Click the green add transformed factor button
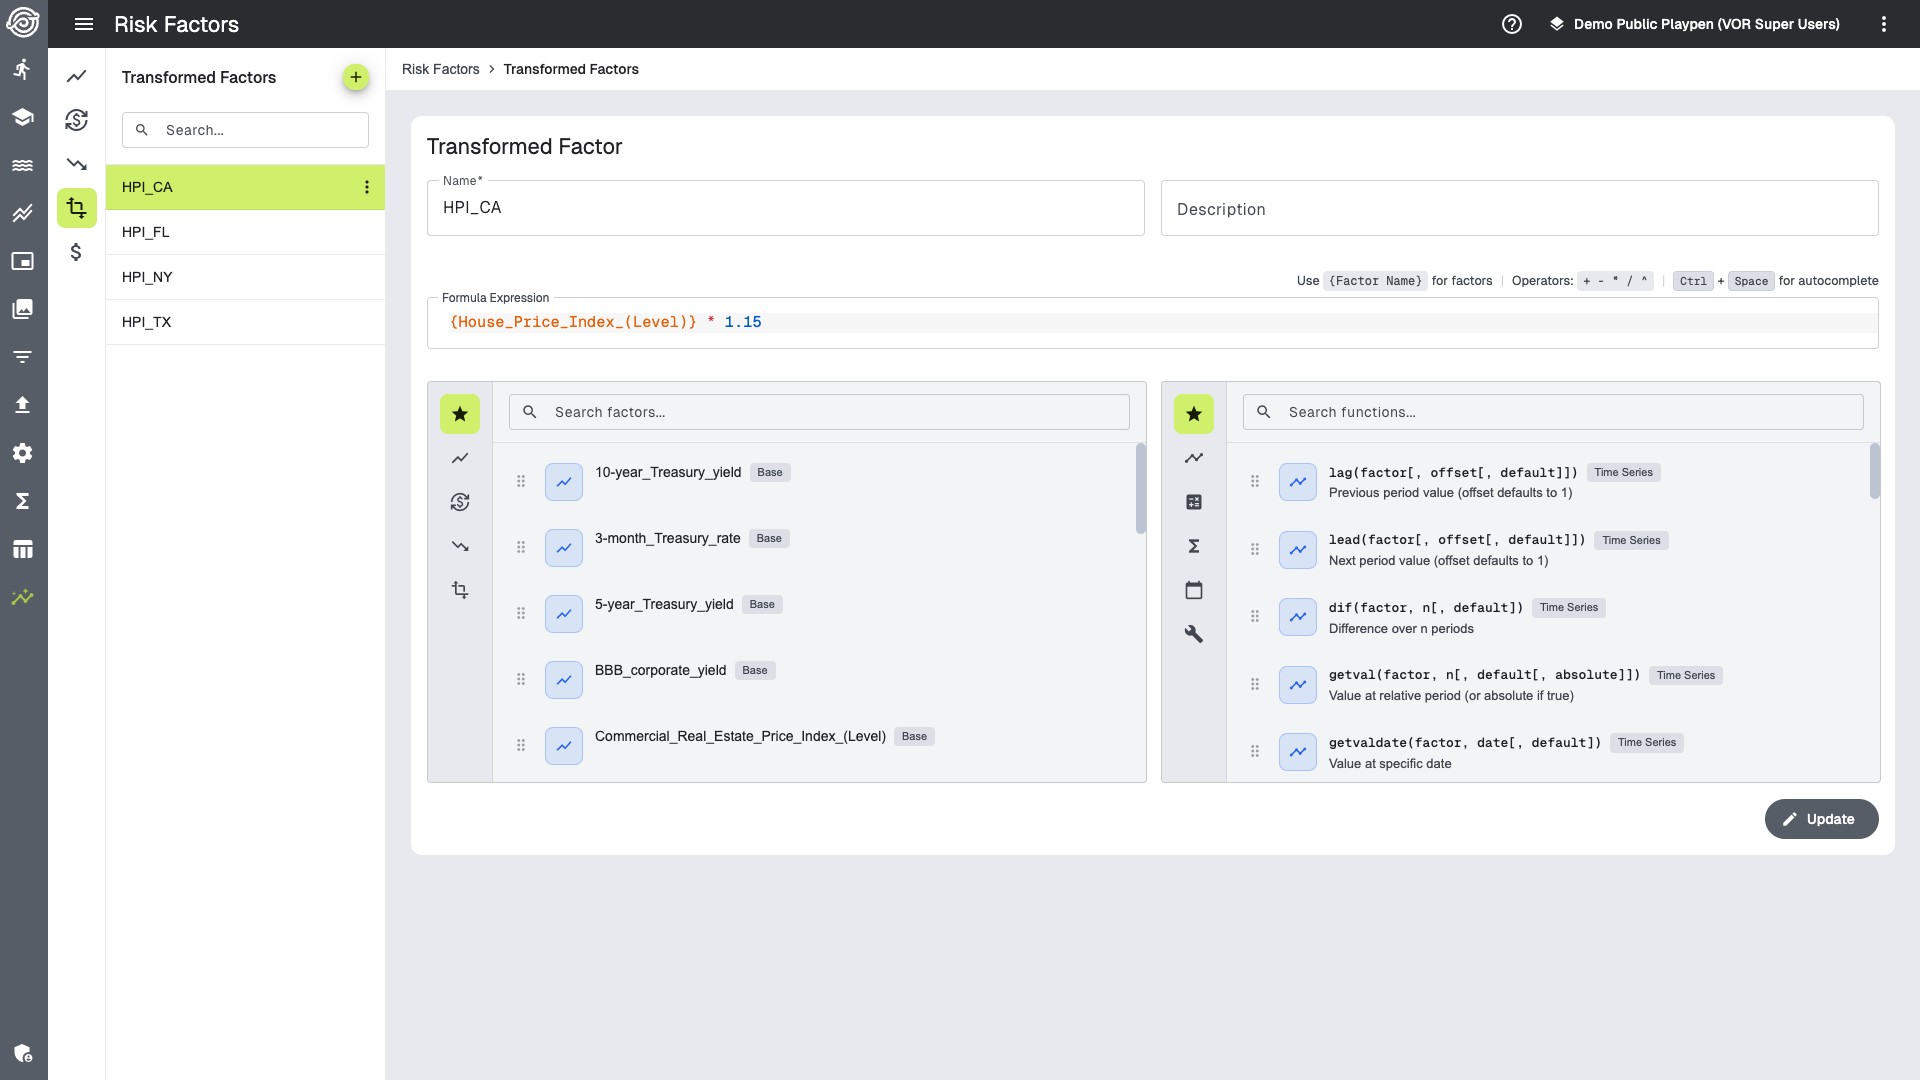Image resolution: width=1920 pixels, height=1080 pixels. [355, 77]
